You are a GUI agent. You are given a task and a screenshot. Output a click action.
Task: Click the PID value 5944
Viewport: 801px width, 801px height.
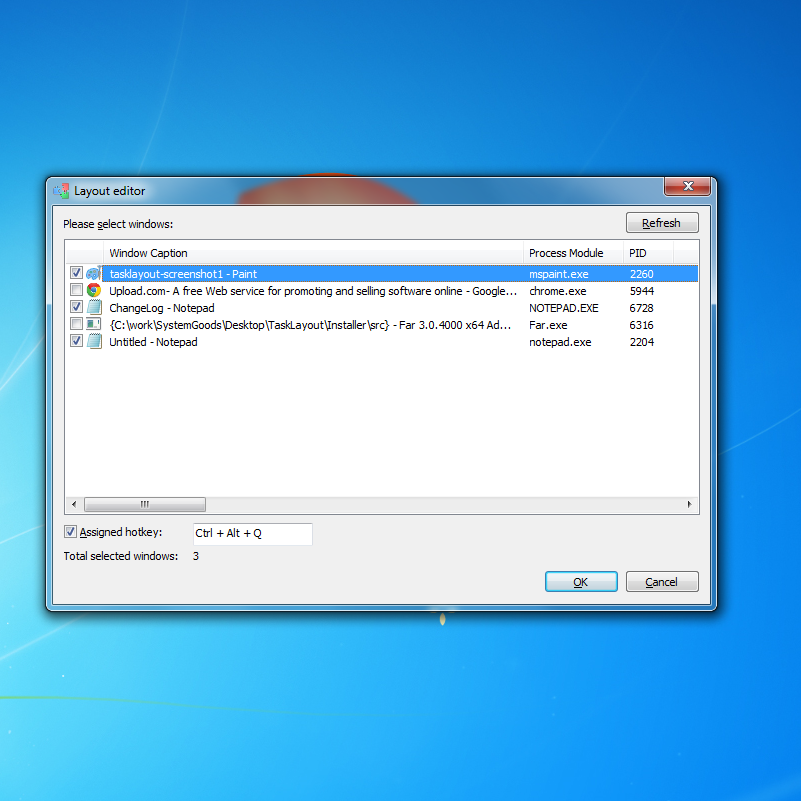click(642, 291)
